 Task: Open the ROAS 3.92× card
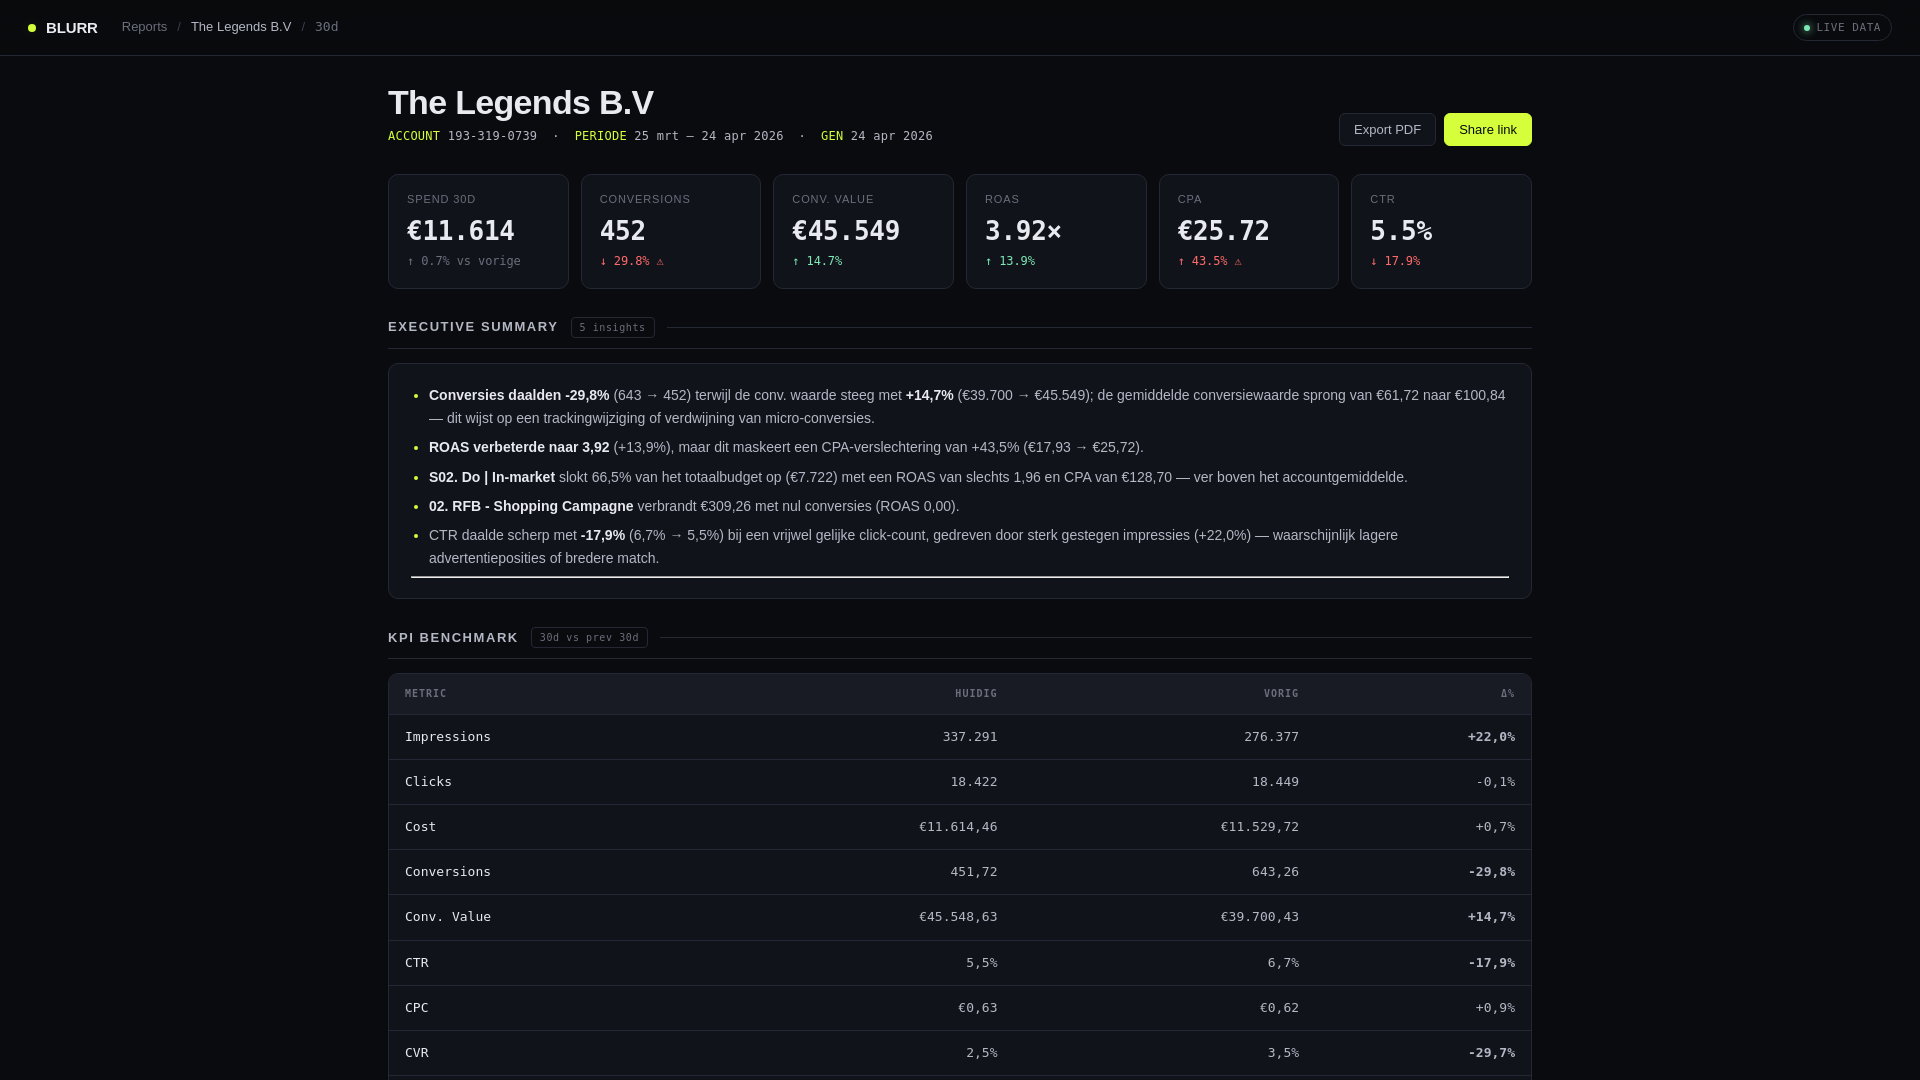(x=1056, y=232)
